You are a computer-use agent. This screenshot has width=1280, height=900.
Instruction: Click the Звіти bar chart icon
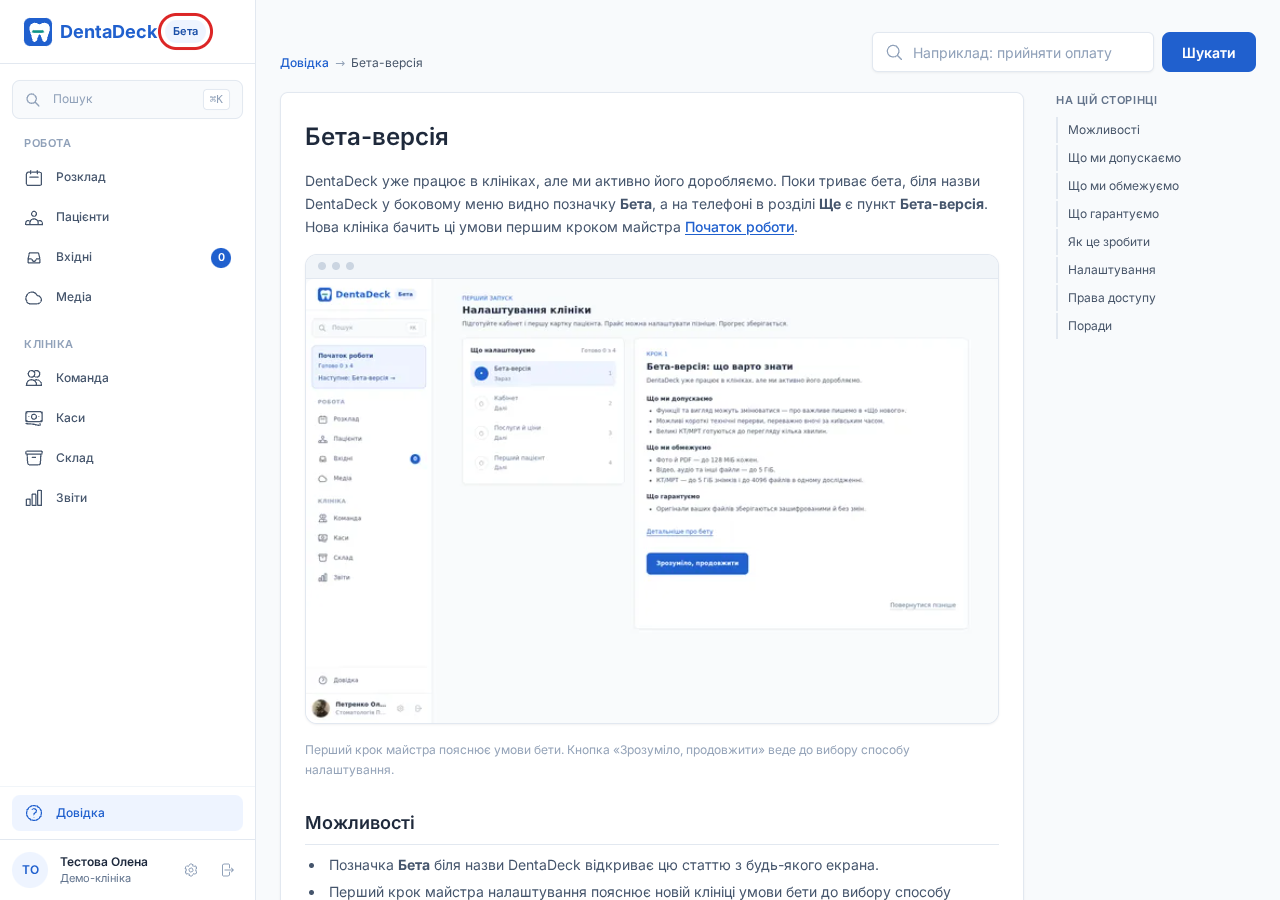coord(34,498)
